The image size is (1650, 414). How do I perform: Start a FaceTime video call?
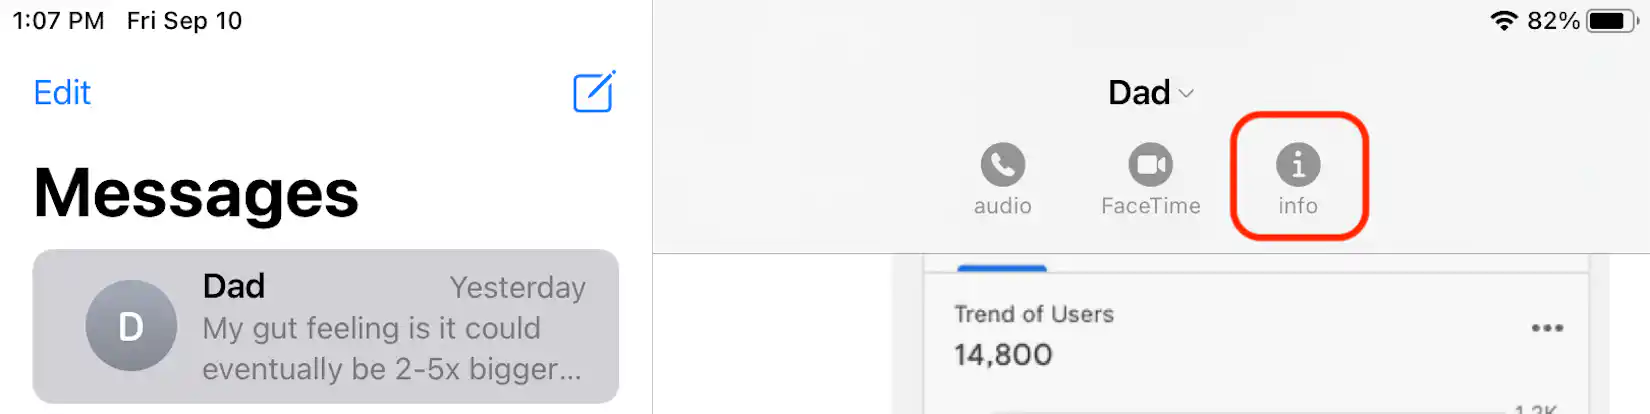(1150, 165)
